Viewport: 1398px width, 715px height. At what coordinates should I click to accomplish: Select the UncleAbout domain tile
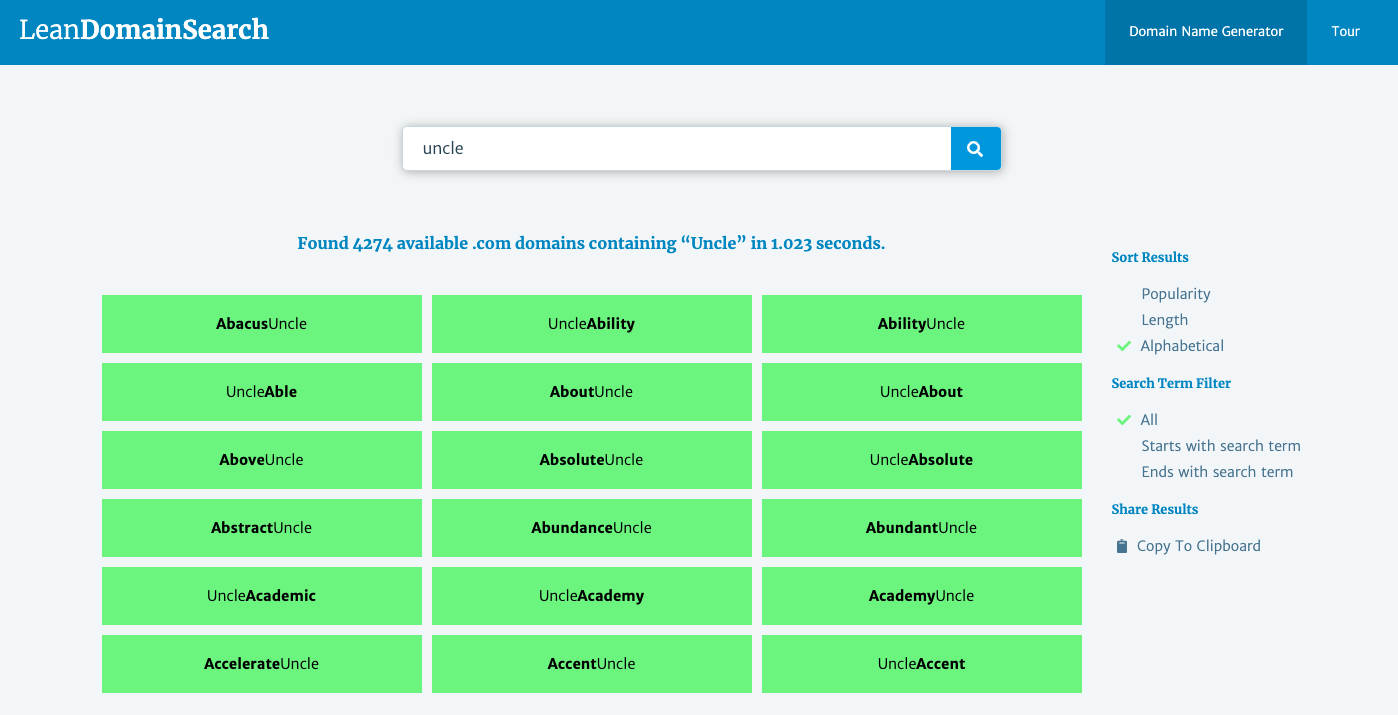click(922, 392)
